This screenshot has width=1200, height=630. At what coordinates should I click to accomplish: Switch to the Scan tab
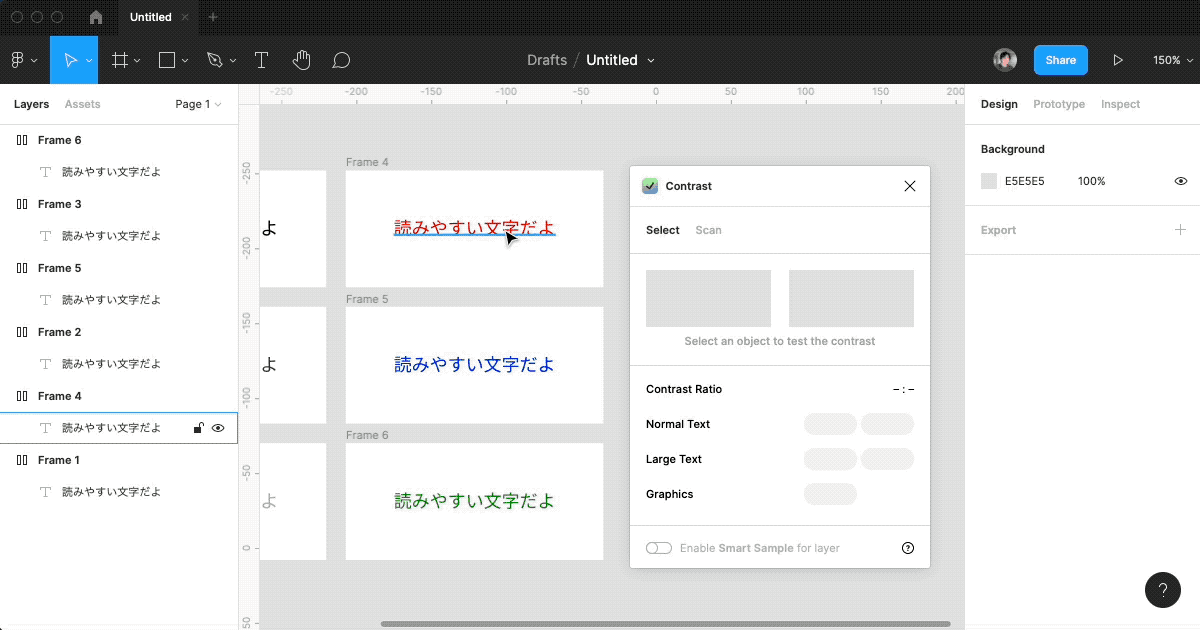point(708,230)
